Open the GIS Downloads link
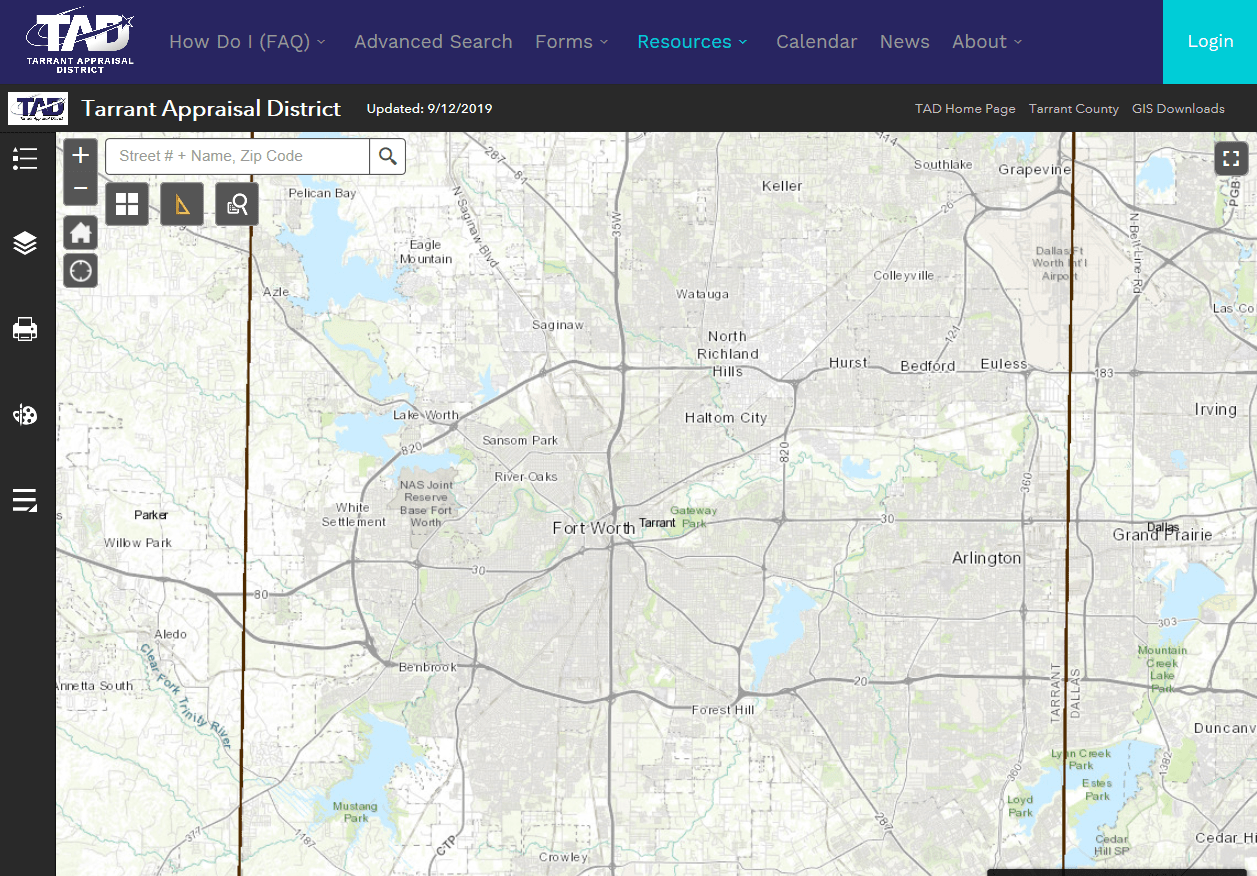 1178,108
